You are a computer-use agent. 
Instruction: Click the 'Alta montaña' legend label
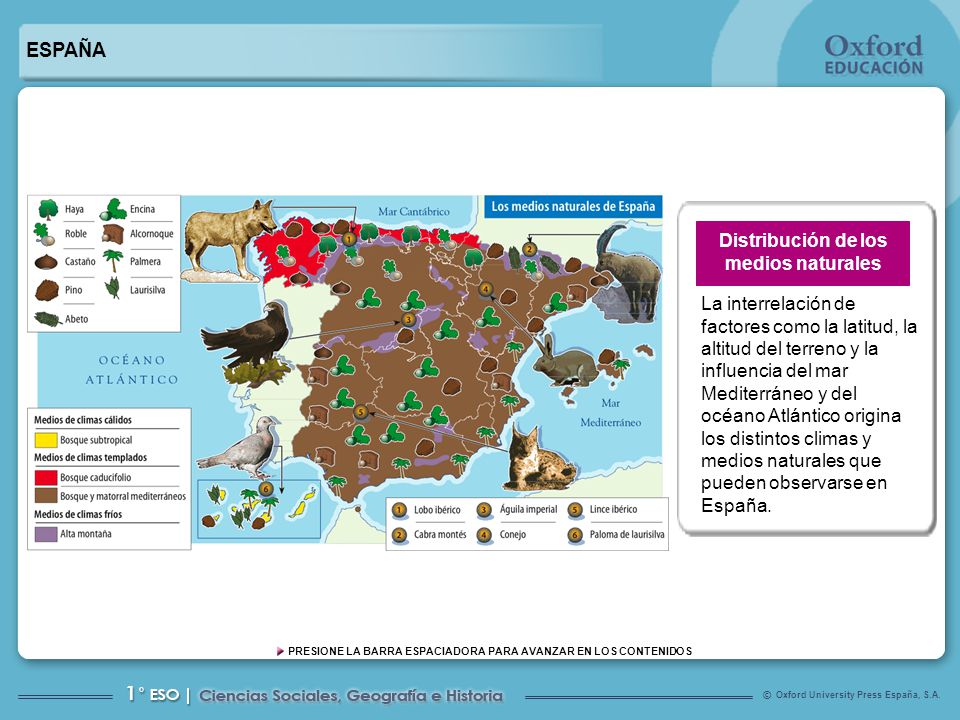(86, 534)
